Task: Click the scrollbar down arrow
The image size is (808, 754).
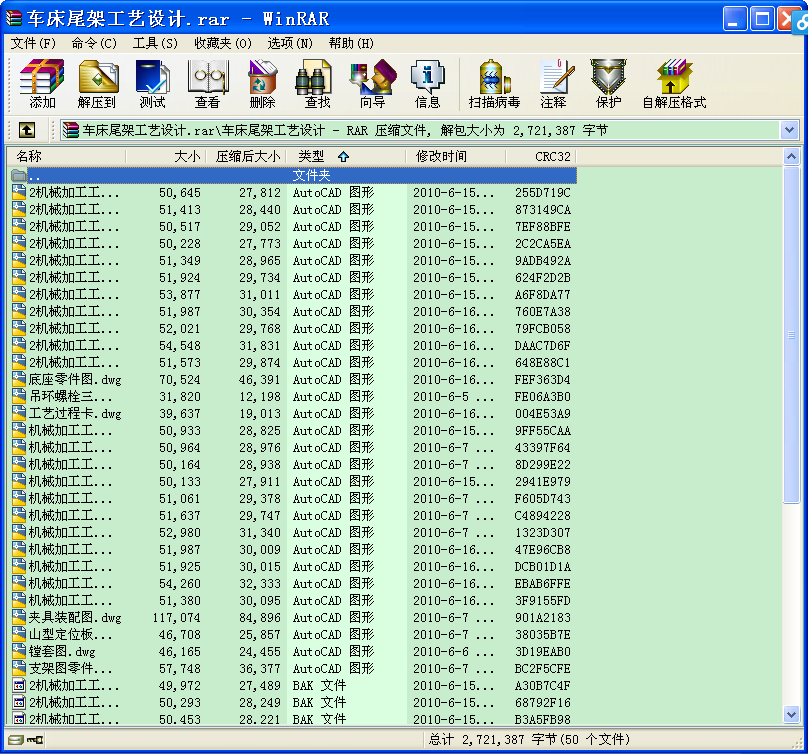Action: (x=791, y=714)
